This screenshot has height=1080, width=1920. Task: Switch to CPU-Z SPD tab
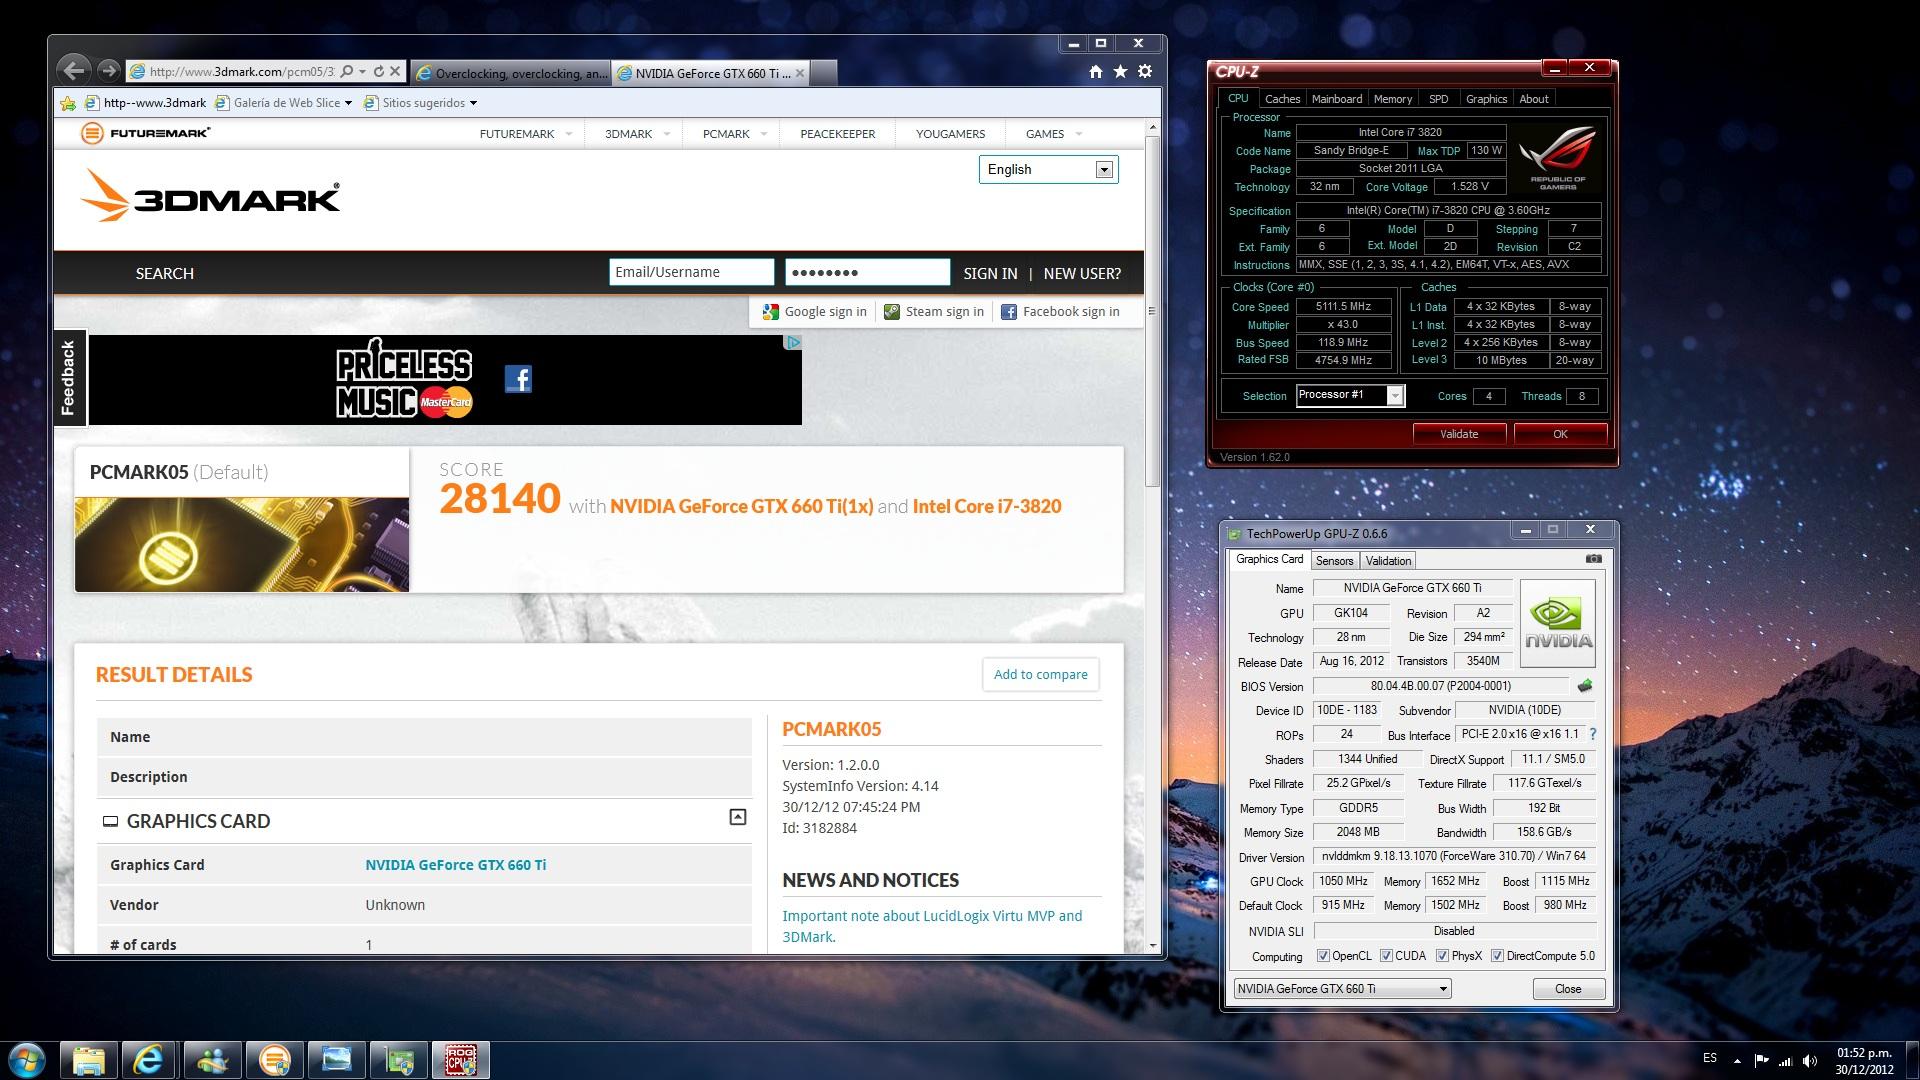pyautogui.click(x=1439, y=99)
